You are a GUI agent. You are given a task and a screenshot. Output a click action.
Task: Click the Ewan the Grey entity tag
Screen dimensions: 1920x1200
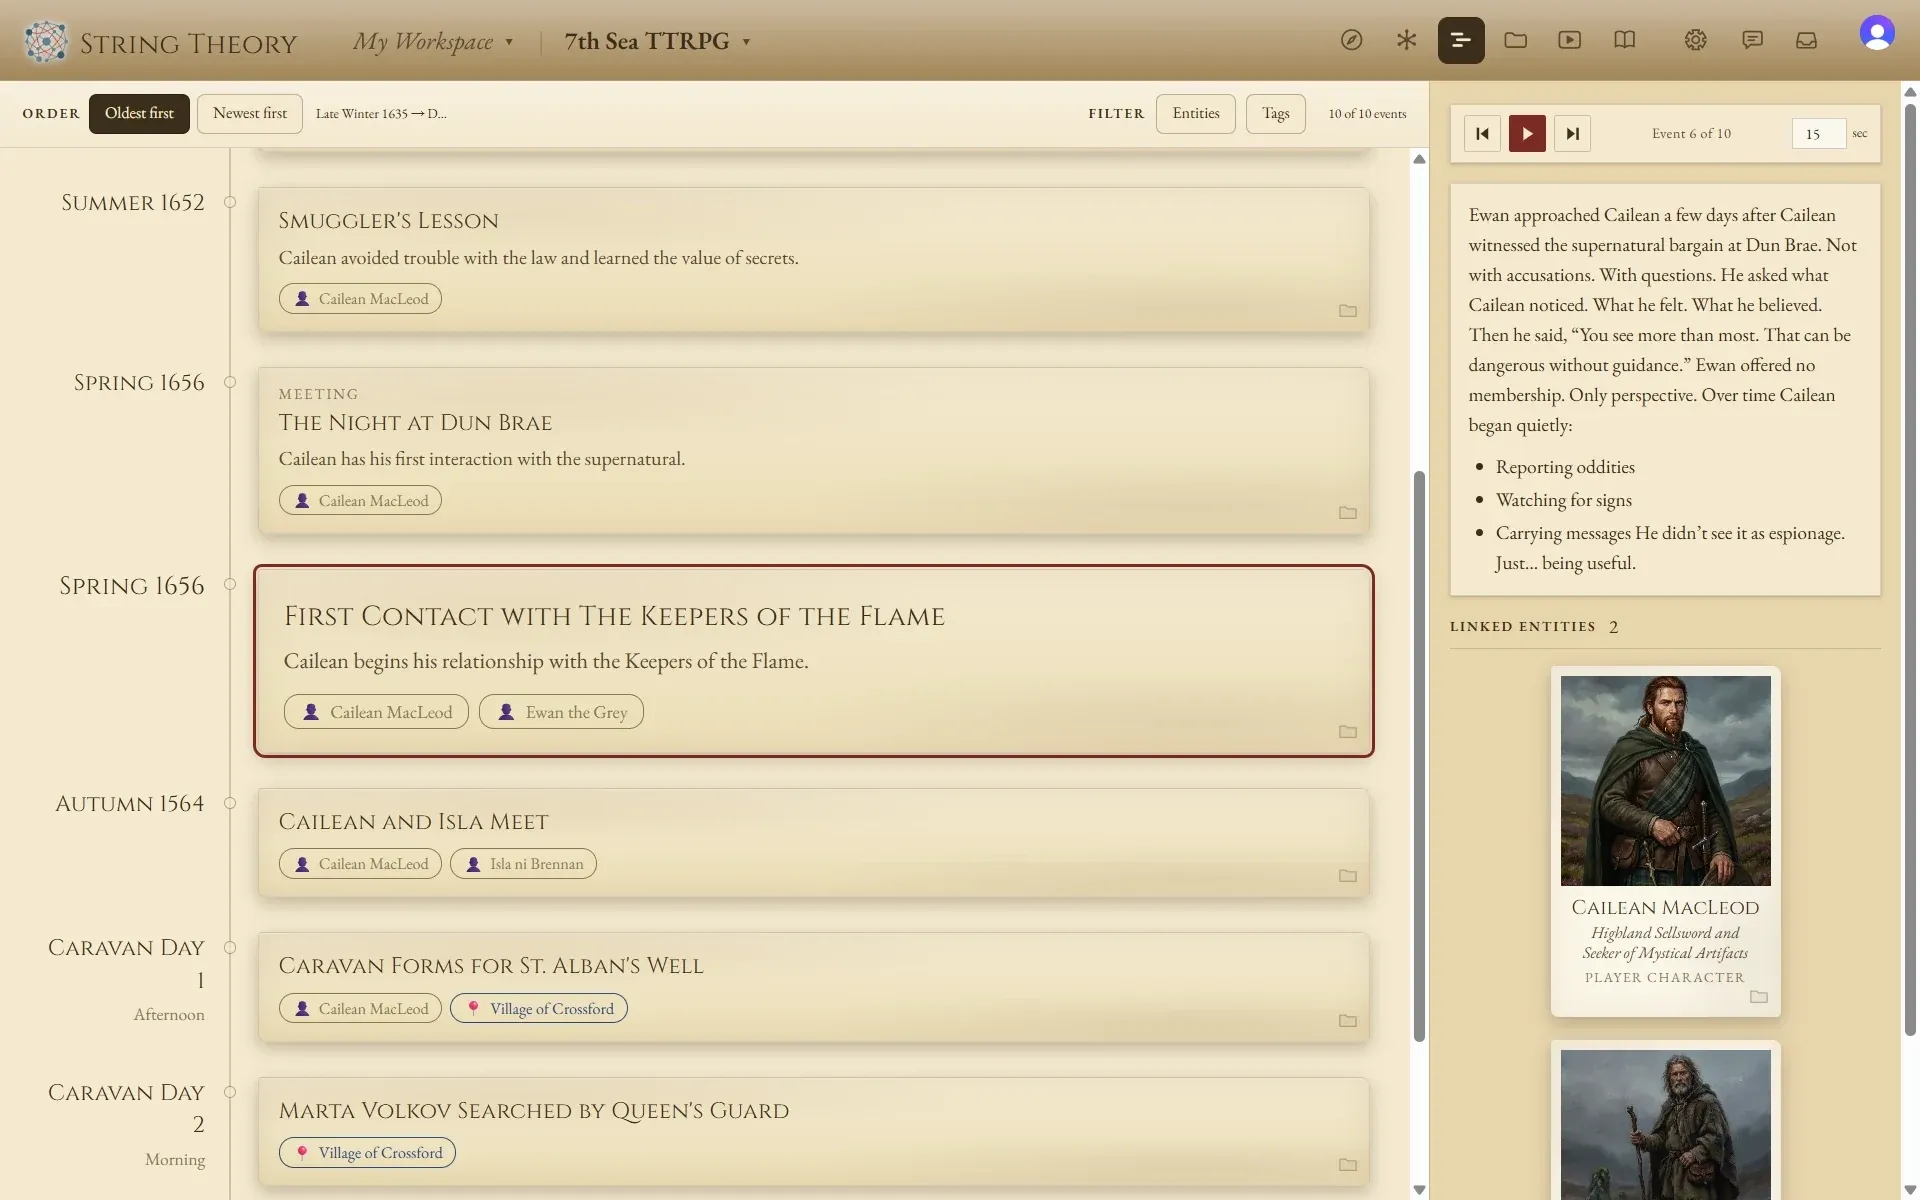[561, 712]
